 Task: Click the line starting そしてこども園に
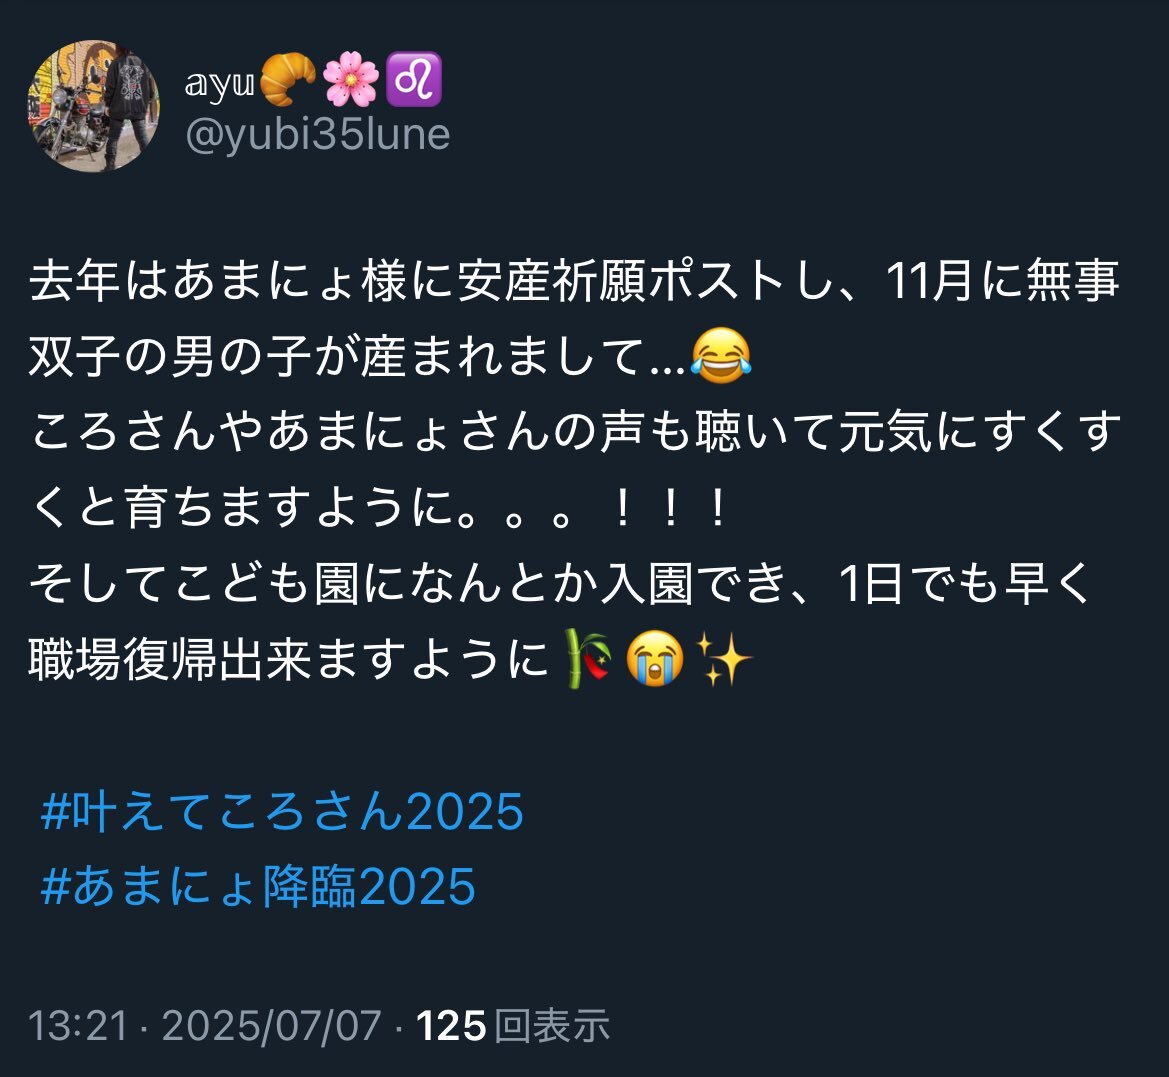point(560,583)
